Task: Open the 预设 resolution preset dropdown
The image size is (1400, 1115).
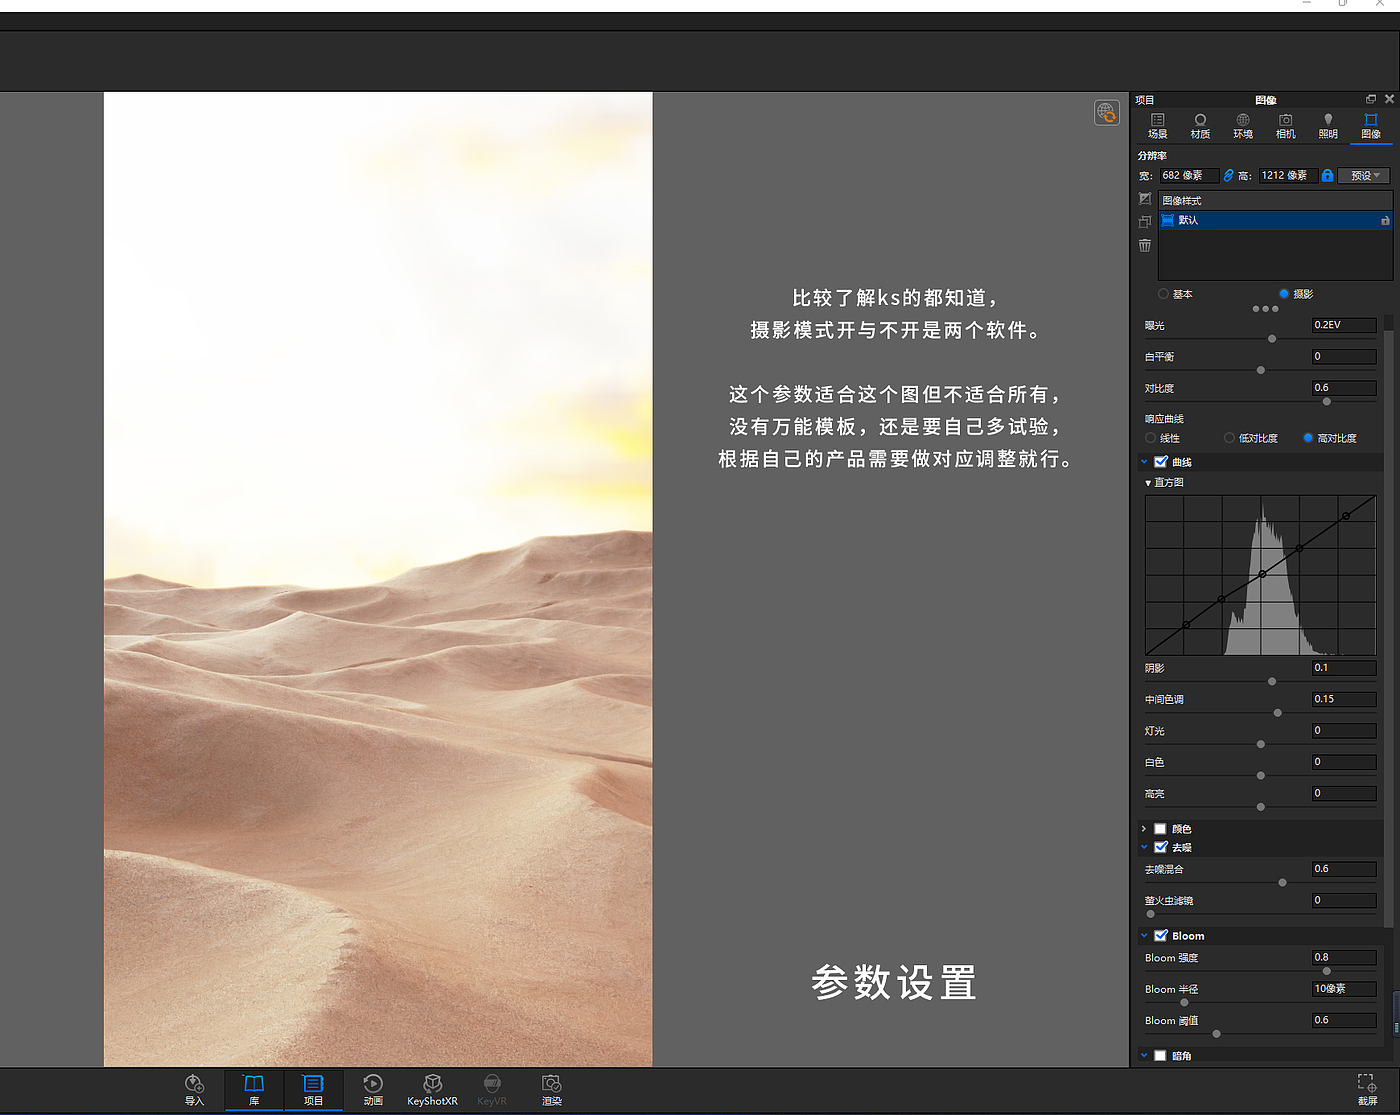Action: [x=1364, y=175]
